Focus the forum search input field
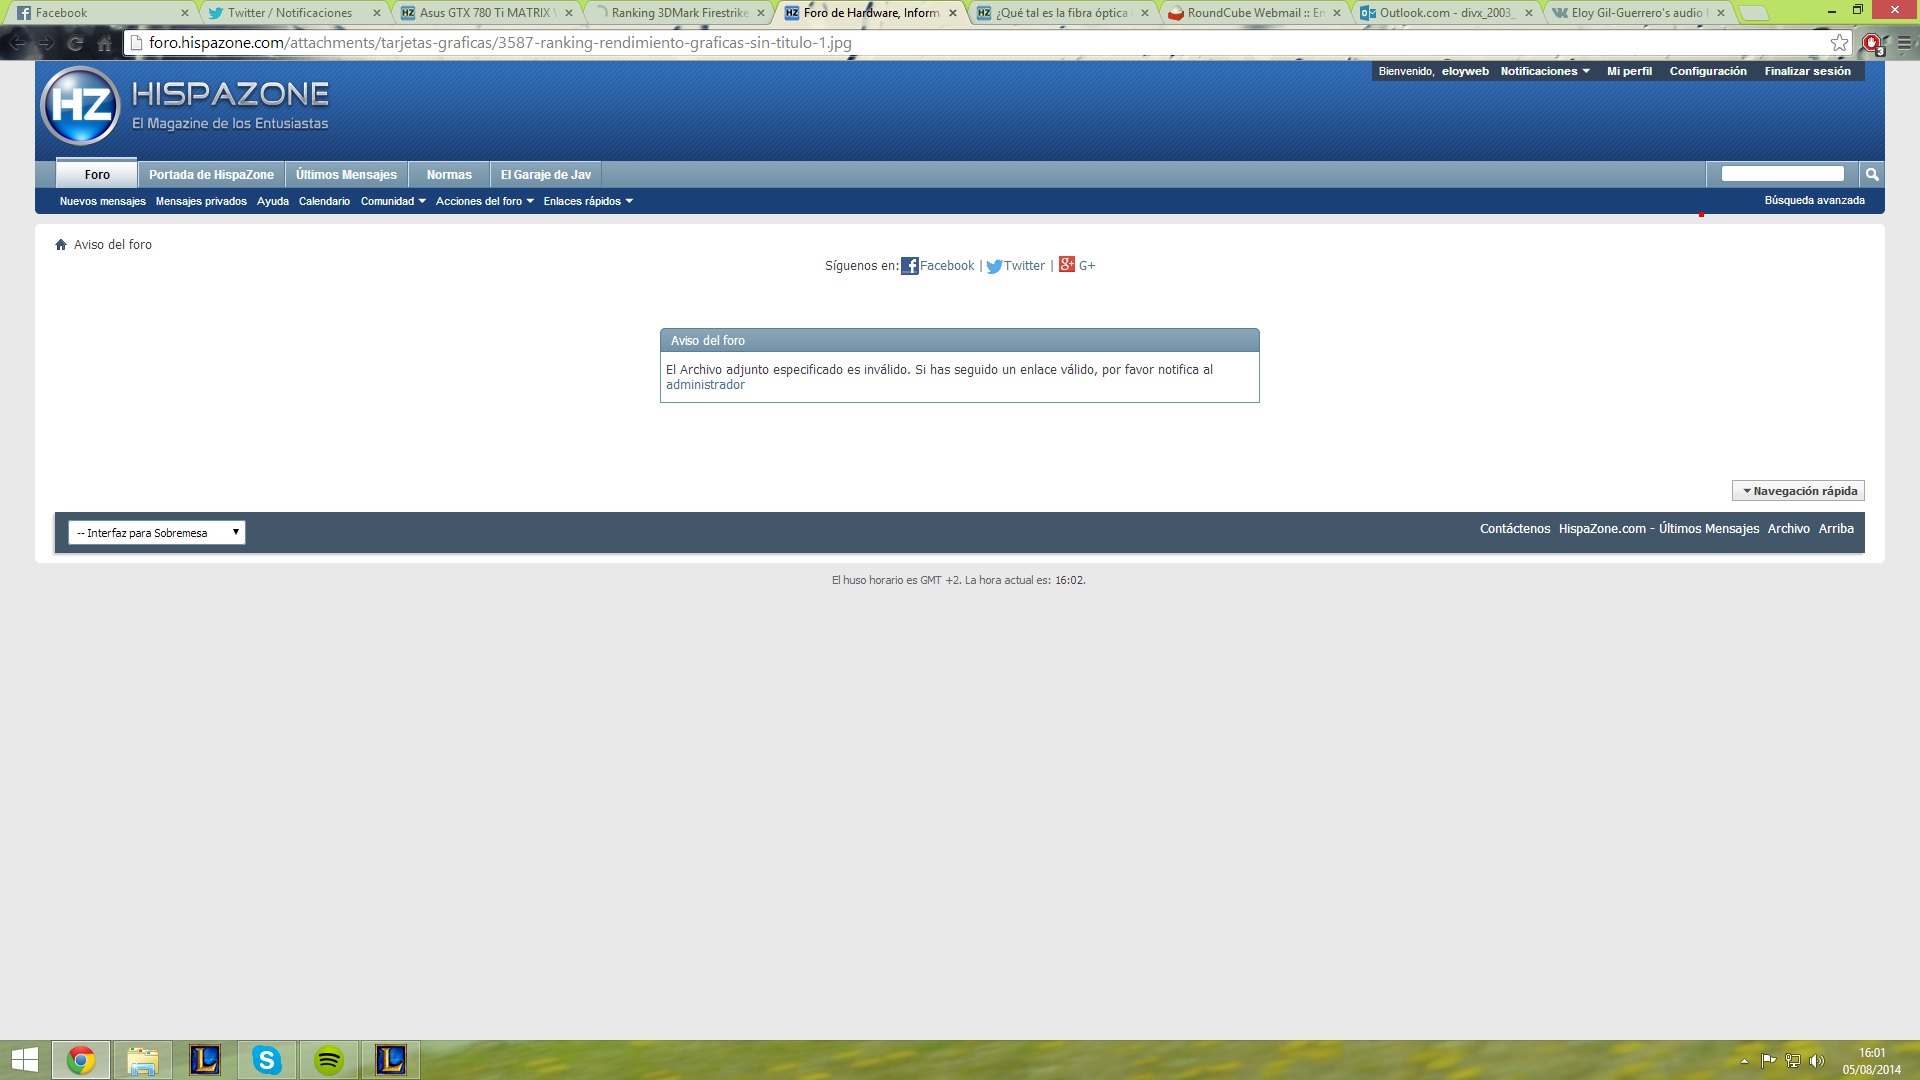Viewport: 1920px width, 1080px height. pos(1782,174)
